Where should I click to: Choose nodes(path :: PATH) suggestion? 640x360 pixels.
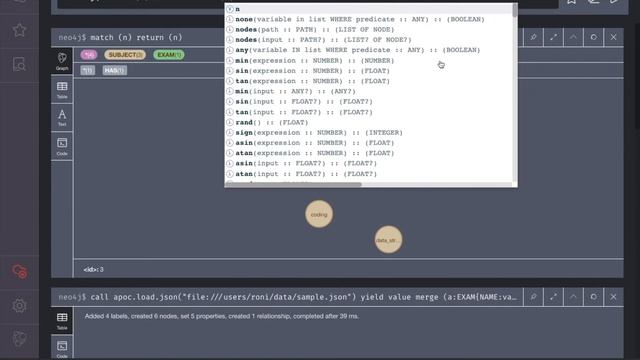[369, 29]
